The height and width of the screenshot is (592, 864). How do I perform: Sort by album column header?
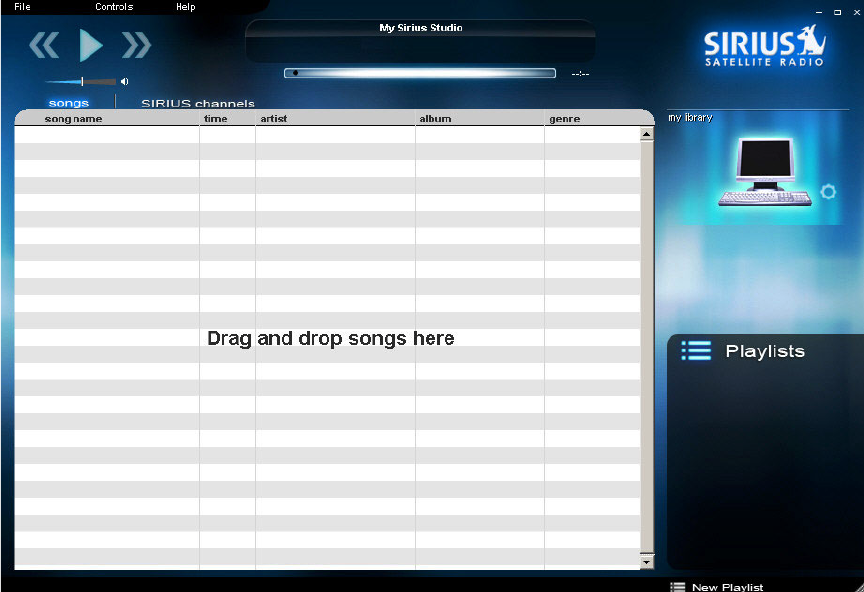[435, 119]
